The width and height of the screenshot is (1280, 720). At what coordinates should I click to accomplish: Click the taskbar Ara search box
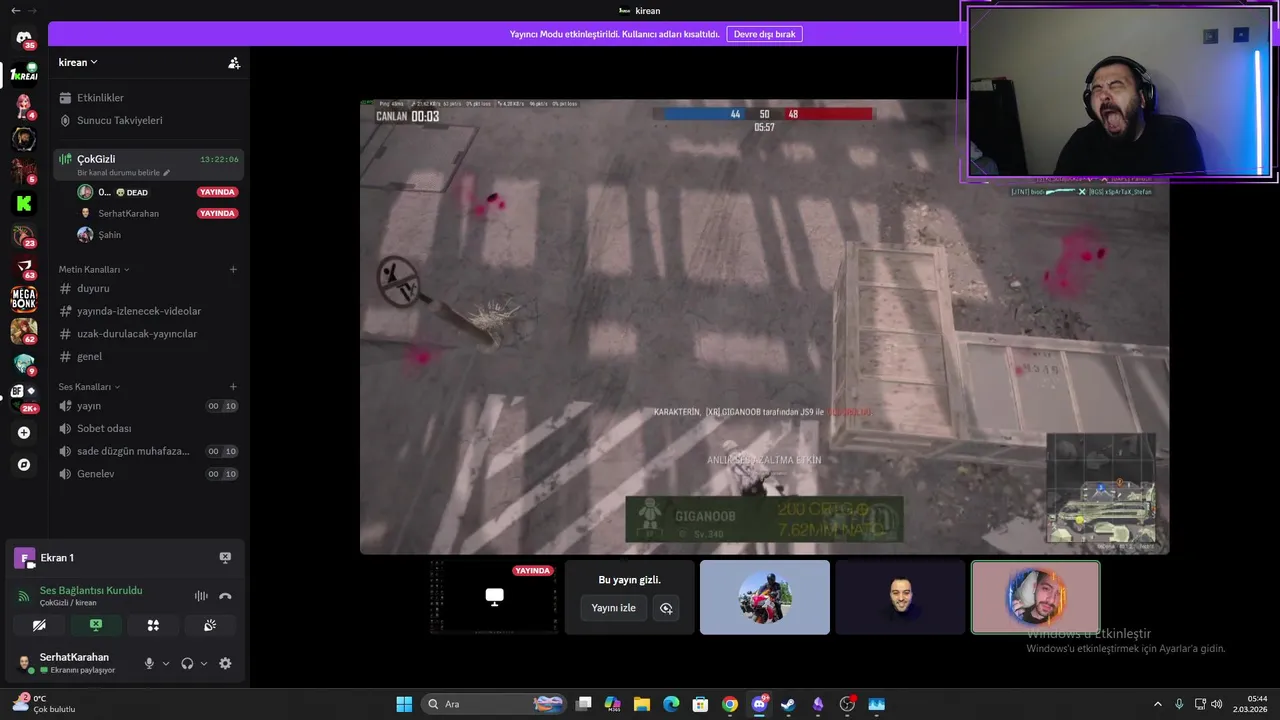point(493,704)
